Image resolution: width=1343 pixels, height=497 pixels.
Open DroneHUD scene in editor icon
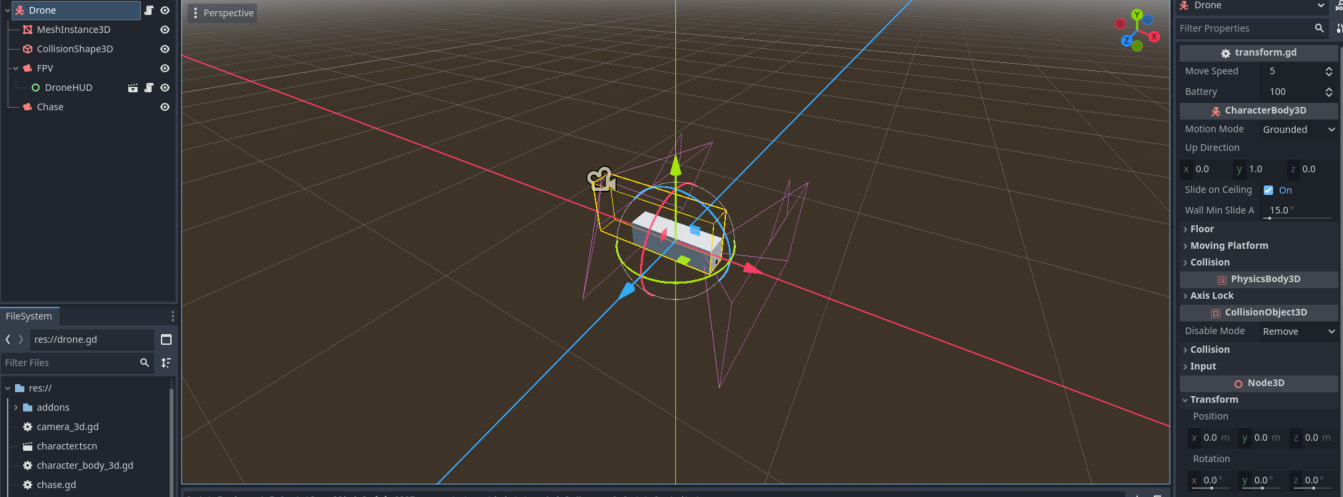pos(132,88)
